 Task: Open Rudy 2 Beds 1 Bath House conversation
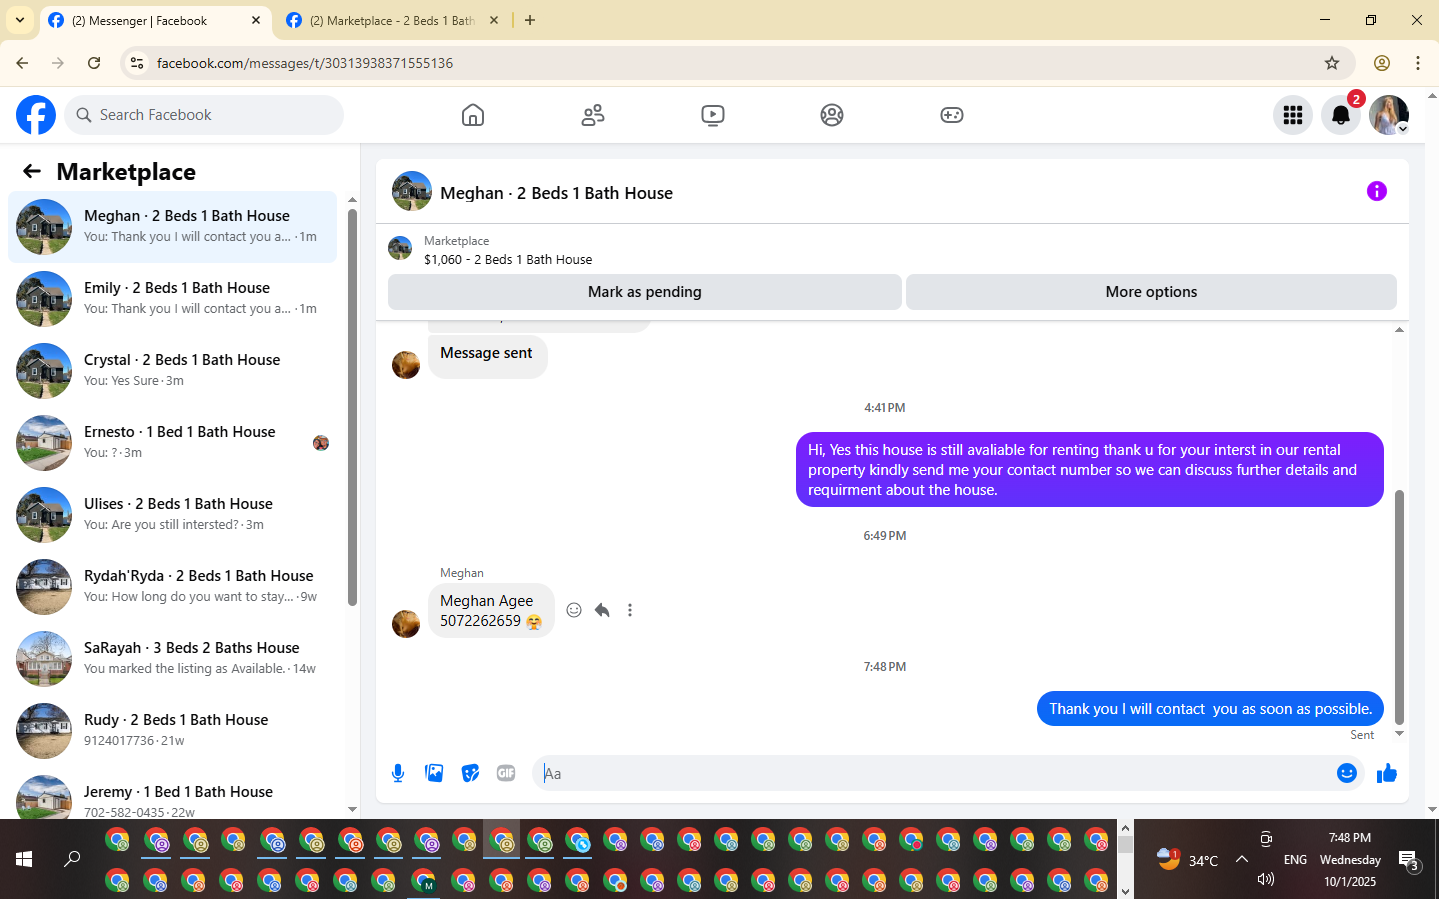tap(172, 731)
